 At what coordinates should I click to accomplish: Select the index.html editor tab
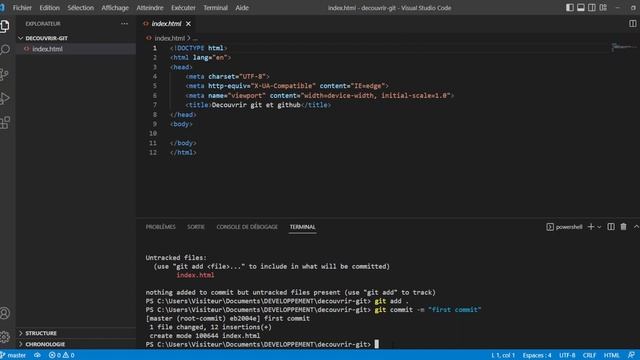pos(167,24)
